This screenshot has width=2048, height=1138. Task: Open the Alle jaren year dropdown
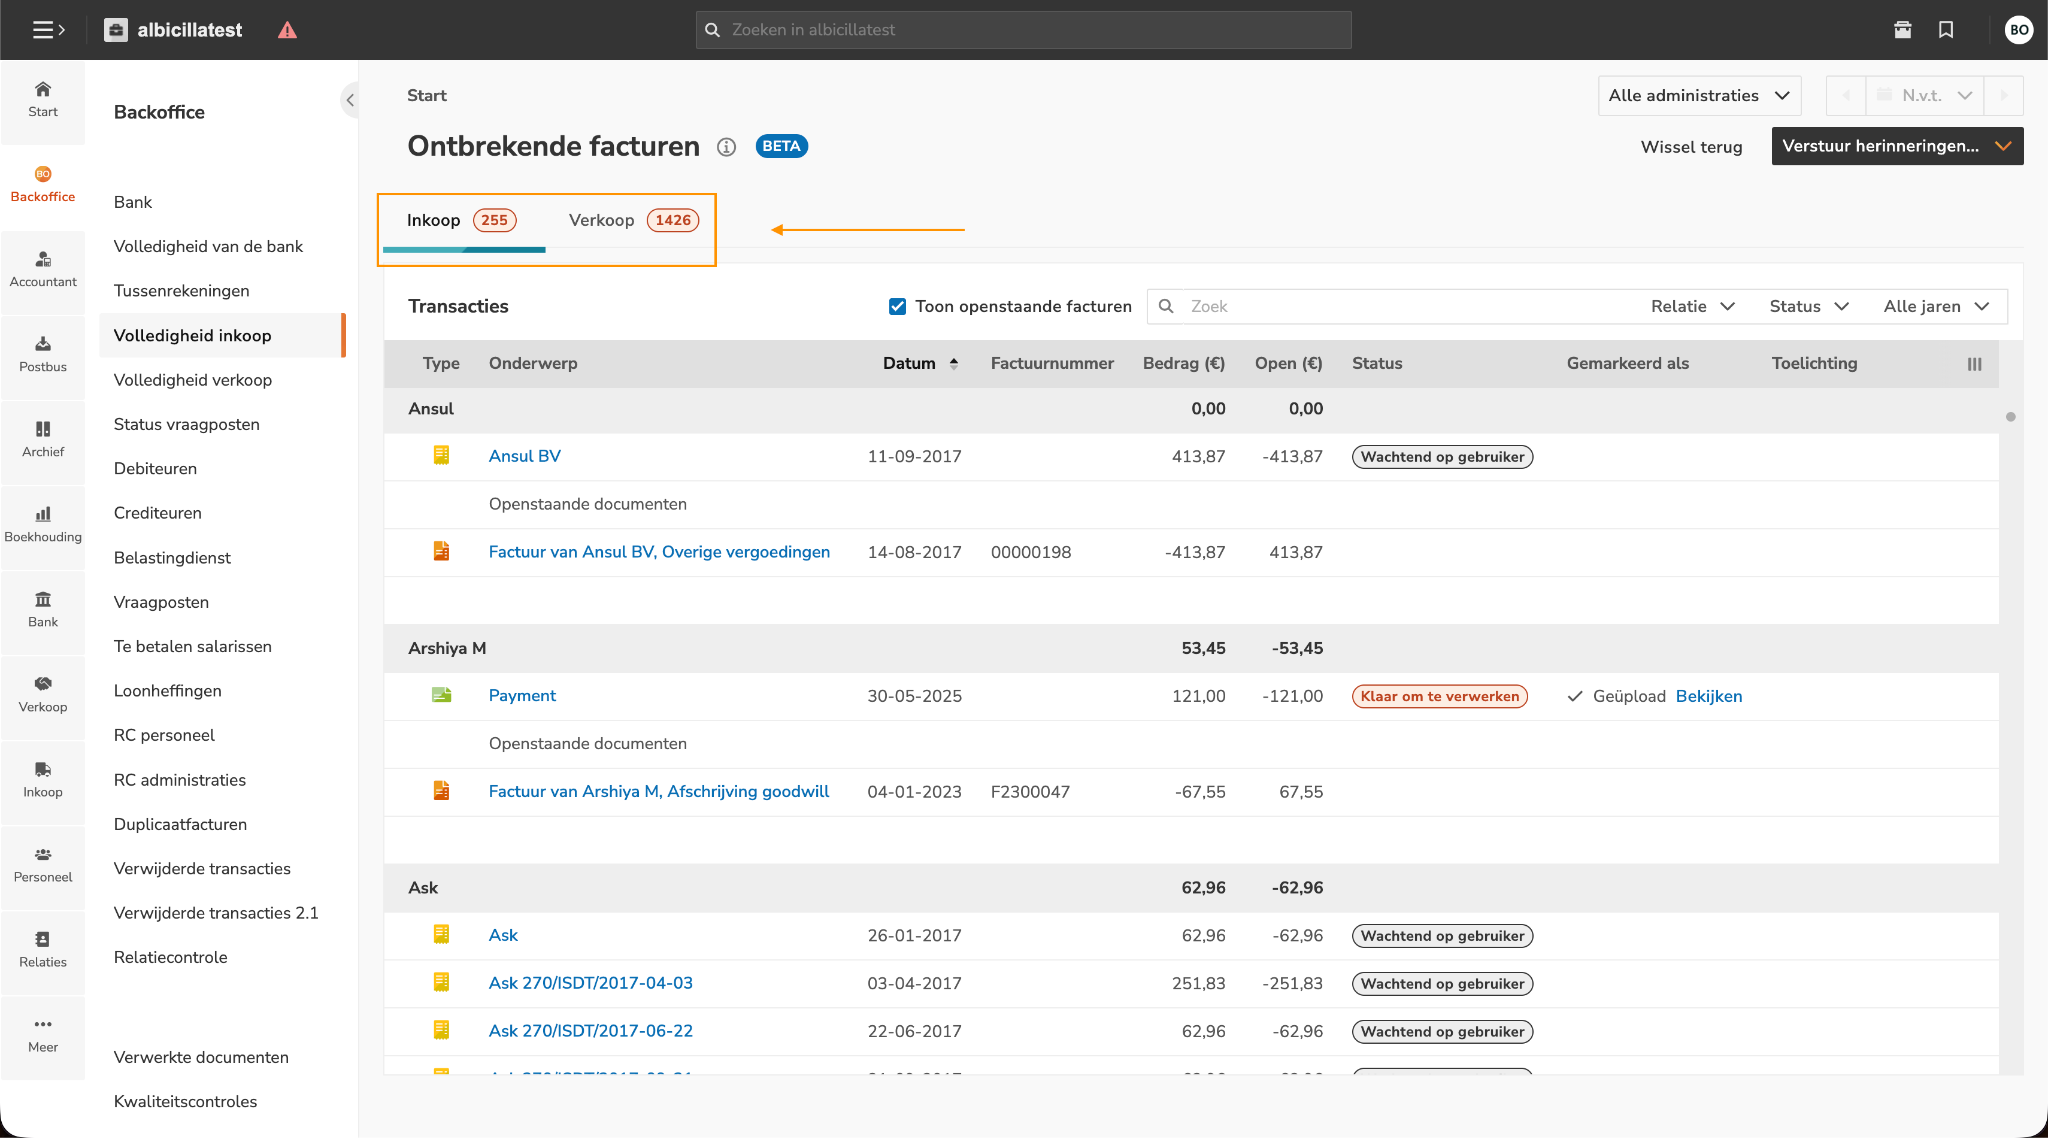1936,307
